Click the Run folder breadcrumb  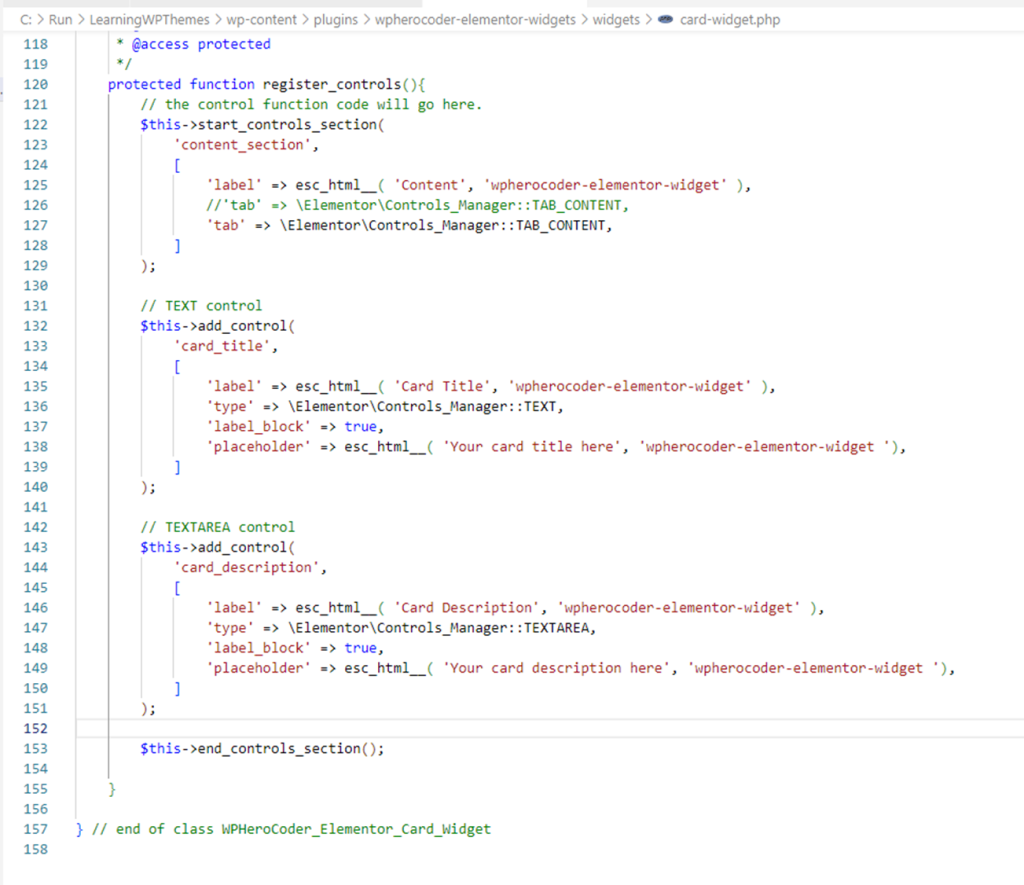point(60,19)
